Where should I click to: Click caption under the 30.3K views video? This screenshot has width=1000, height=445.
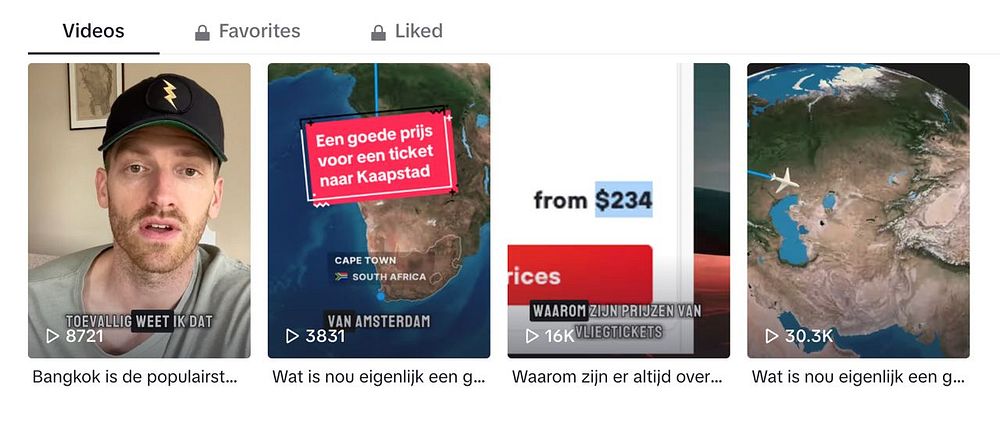click(x=858, y=377)
